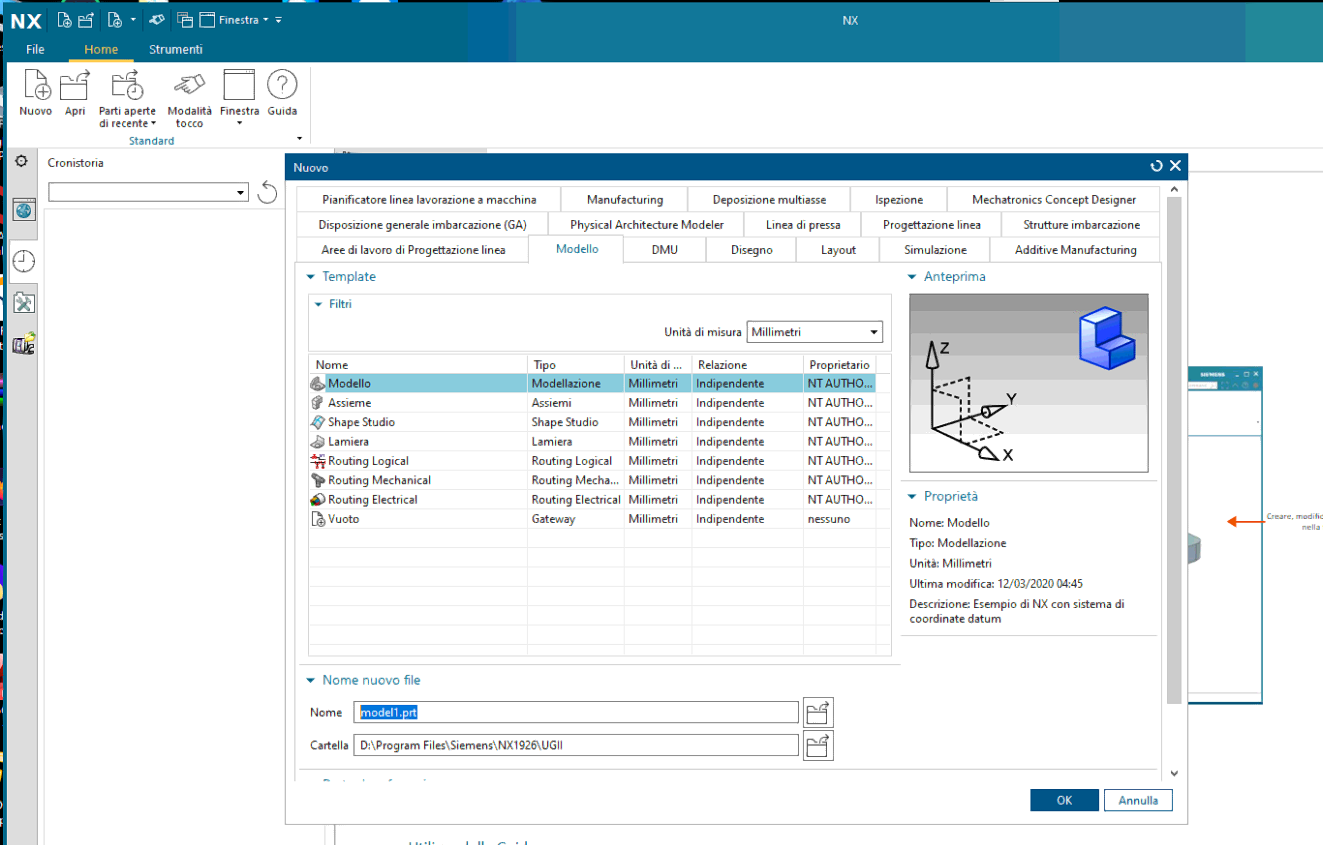Open the web browser tab in the resource bar
This screenshot has height=845, width=1323.
pos(24,210)
